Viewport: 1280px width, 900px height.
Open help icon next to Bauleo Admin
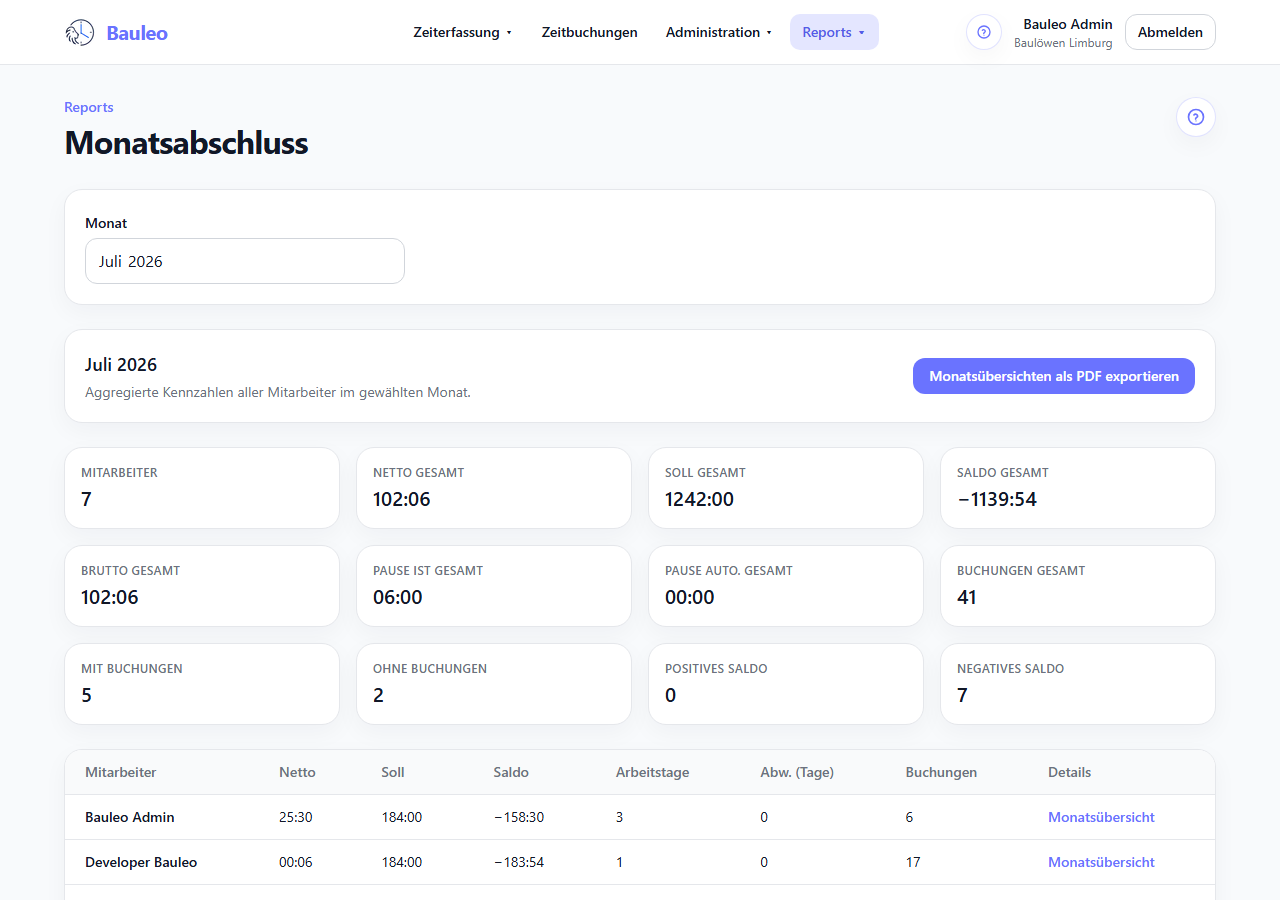984,32
